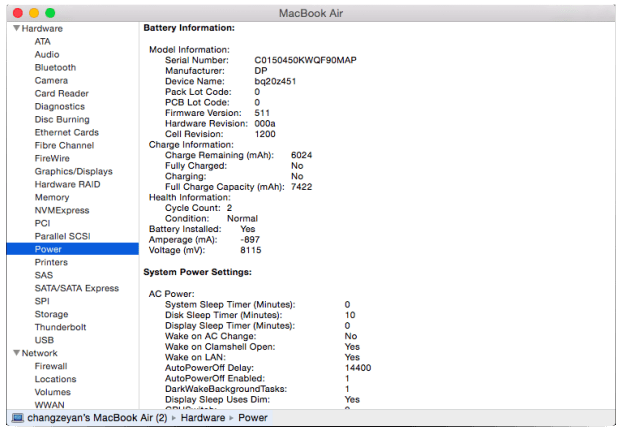The width and height of the screenshot is (622, 433).
Task: Click the Hardware Revision value 000a
Action: click(x=265, y=123)
